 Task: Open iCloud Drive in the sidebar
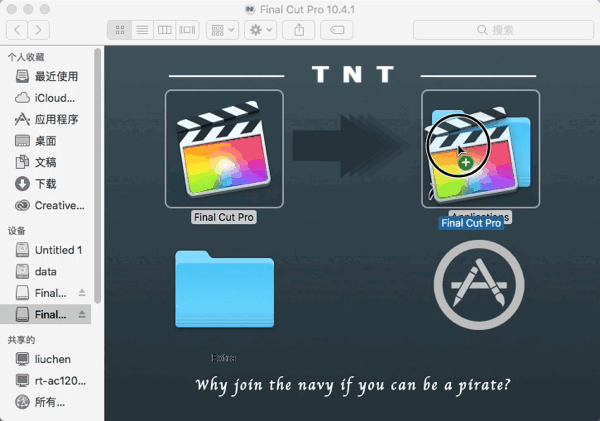tap(47, 98)
